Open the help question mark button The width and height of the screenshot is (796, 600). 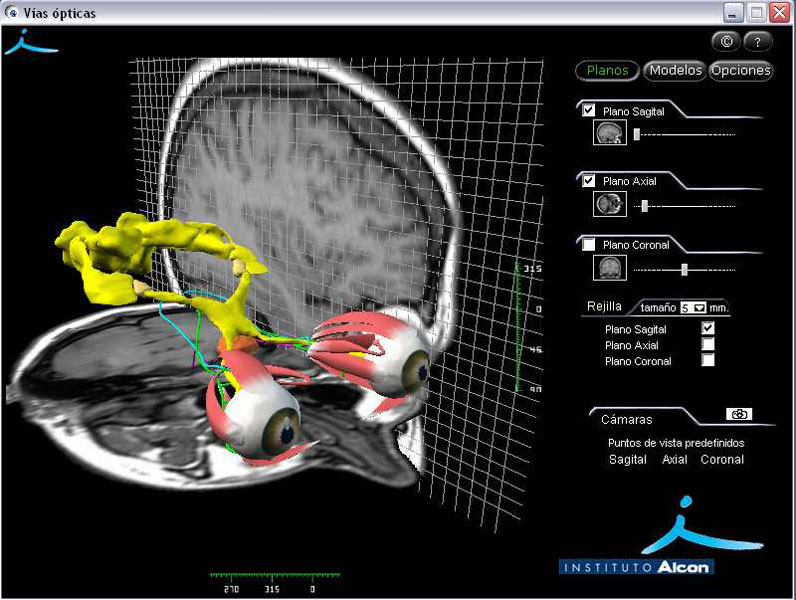point(757,42)
